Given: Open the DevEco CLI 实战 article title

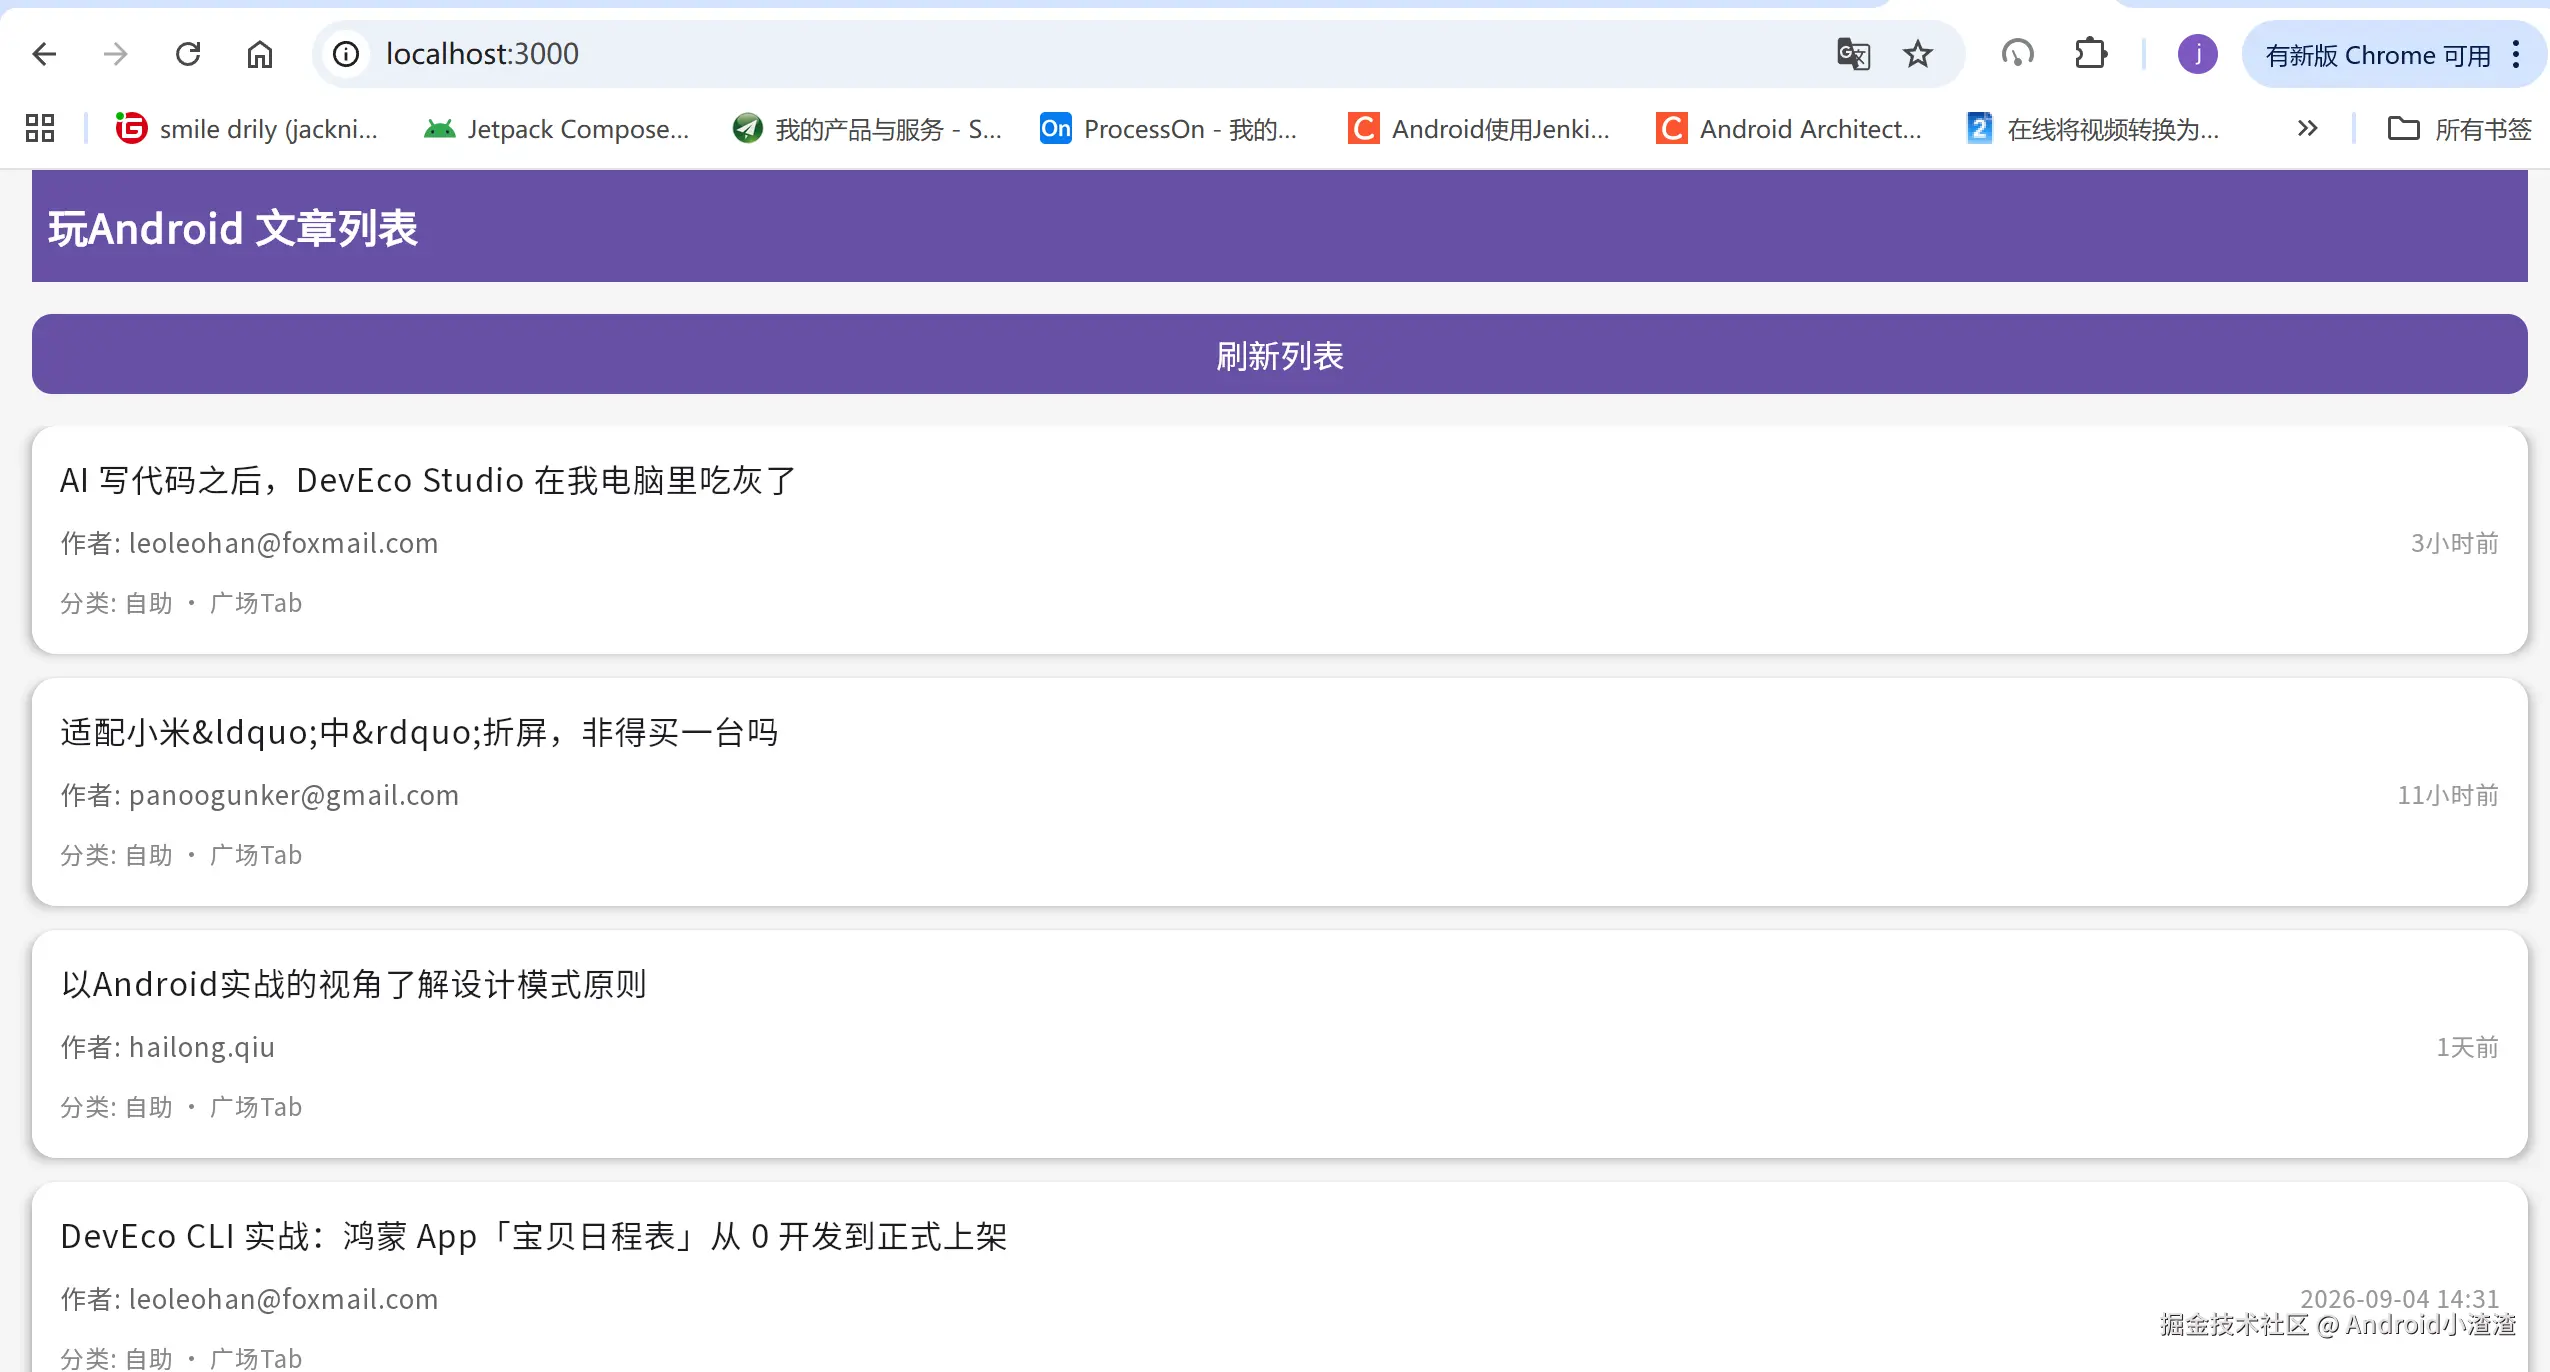Looking at the screenshot, I should point(534,1236).
